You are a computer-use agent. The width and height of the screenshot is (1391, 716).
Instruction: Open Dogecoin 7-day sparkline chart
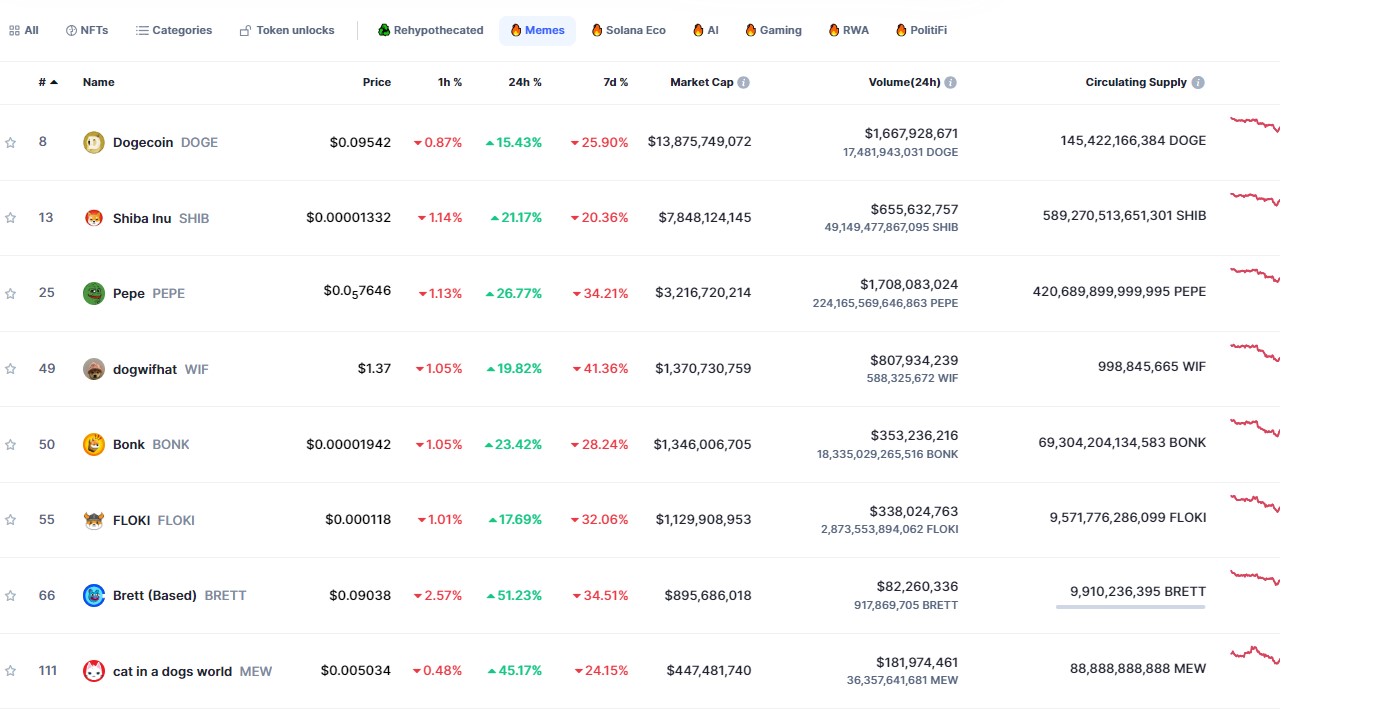click(1255, 124)
